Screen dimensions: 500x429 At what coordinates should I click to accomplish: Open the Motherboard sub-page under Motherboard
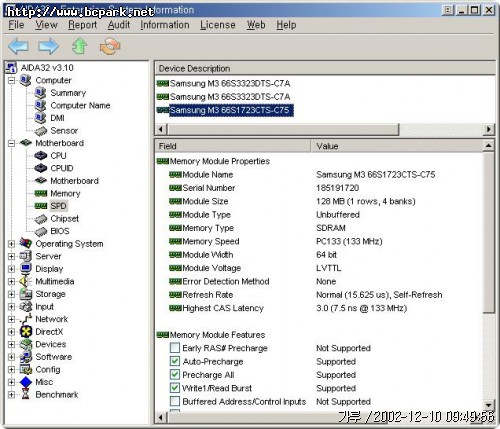(x=74, y=181)
